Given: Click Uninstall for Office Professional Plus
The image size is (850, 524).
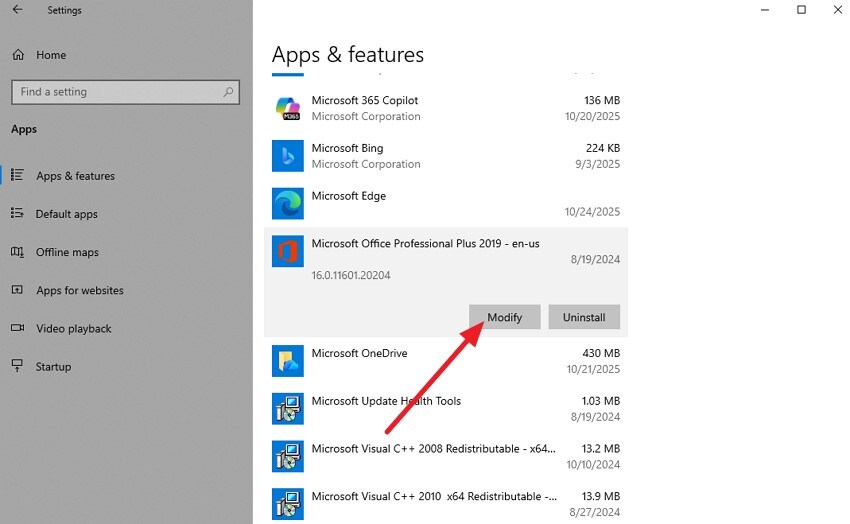Looking at the screenshot, I should pyautogui.click(x=584, y=317).
